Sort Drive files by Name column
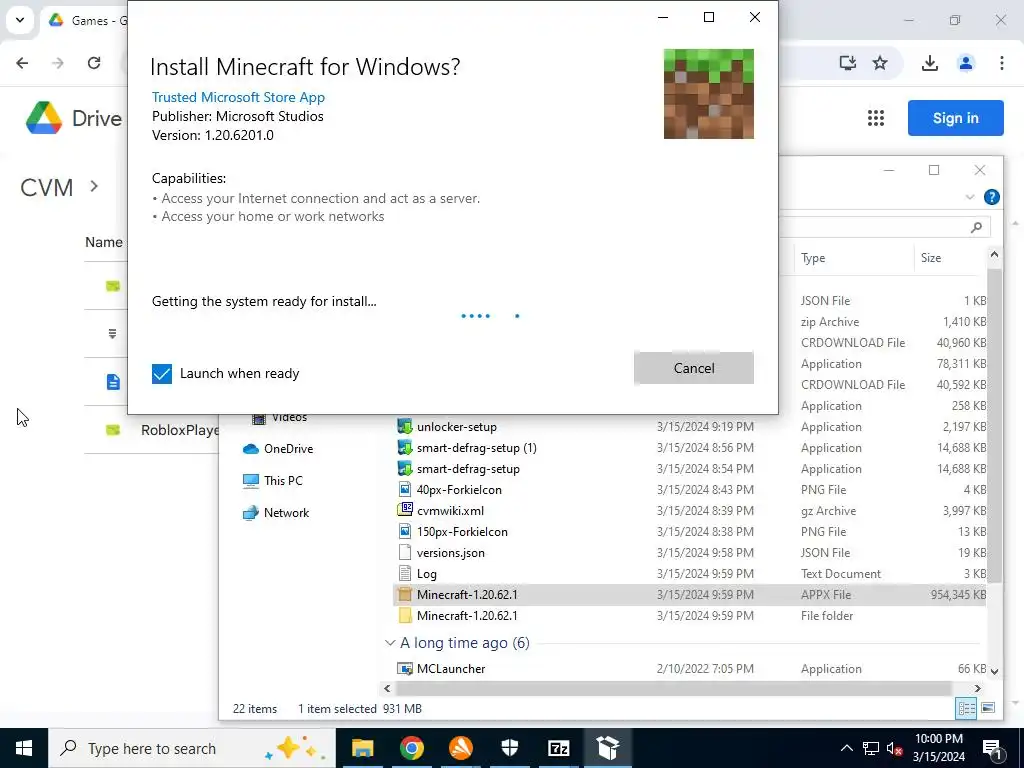The image size is (1024, 768). coord(104,242)
